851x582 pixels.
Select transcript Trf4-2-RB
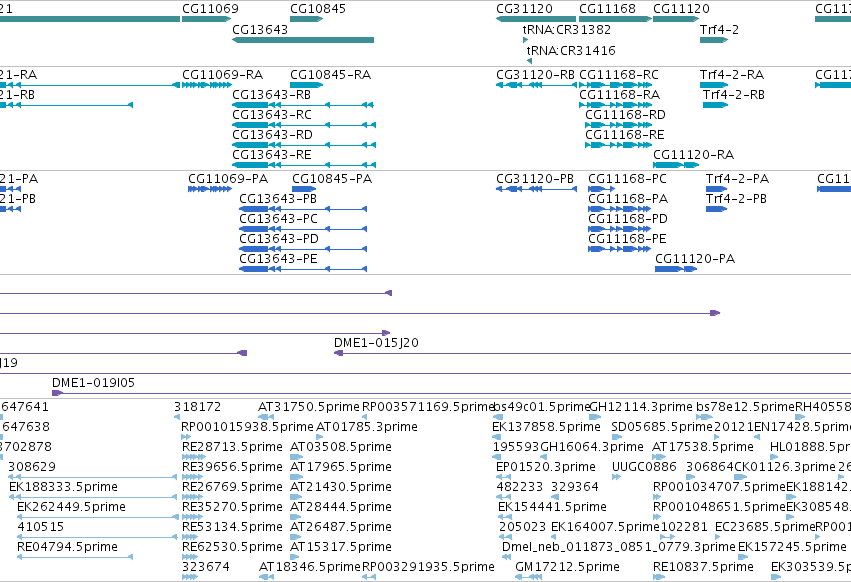pyautogui.click(x=715, y=105)
